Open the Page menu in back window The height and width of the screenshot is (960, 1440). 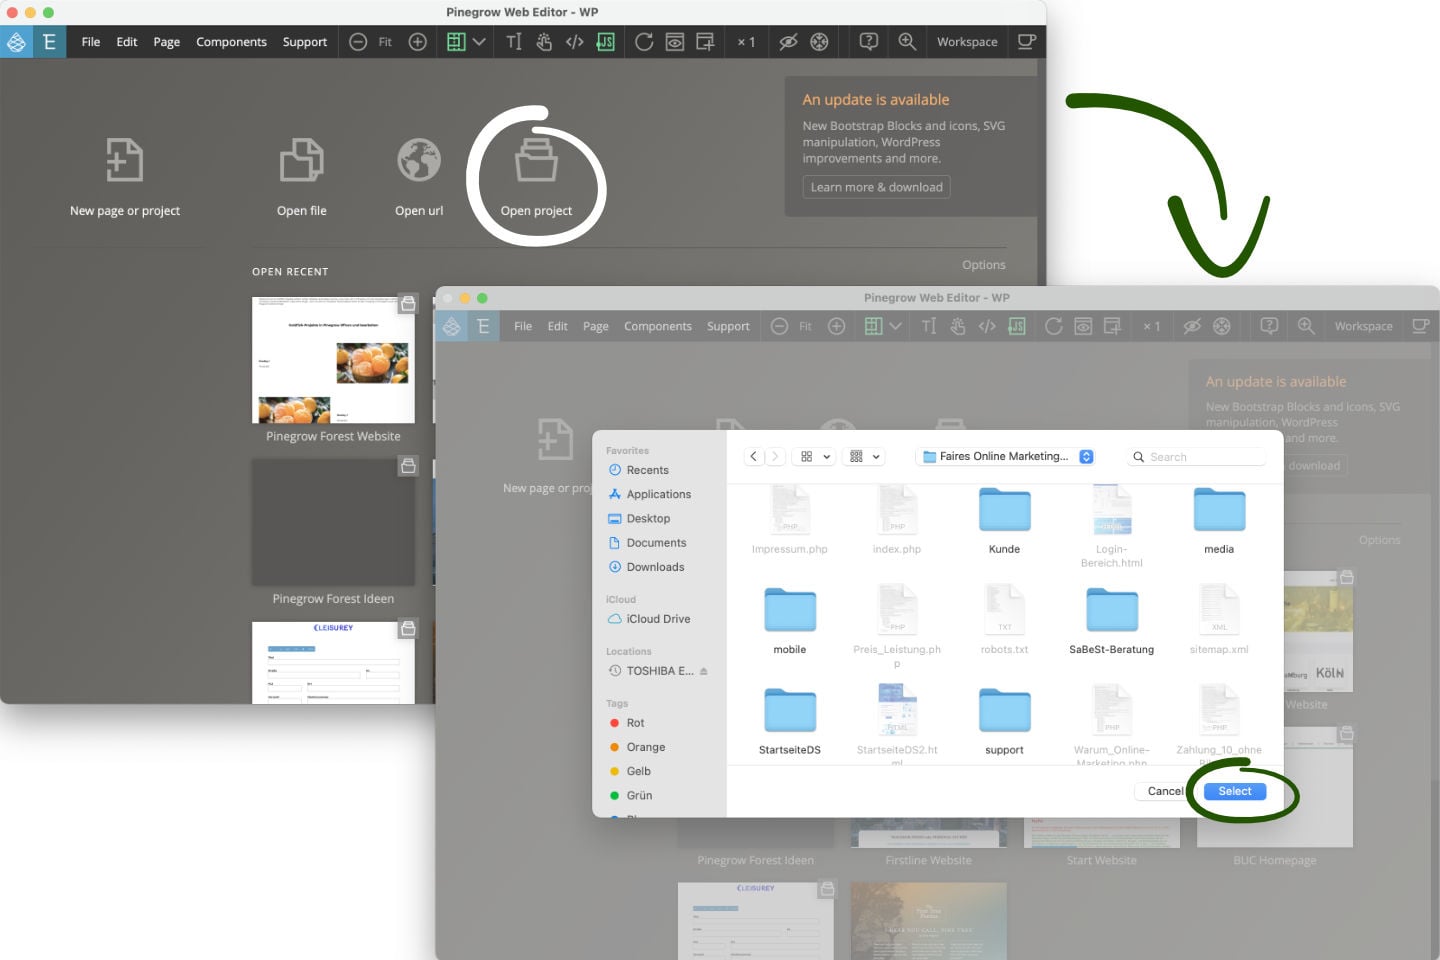[x=167, y=42]
